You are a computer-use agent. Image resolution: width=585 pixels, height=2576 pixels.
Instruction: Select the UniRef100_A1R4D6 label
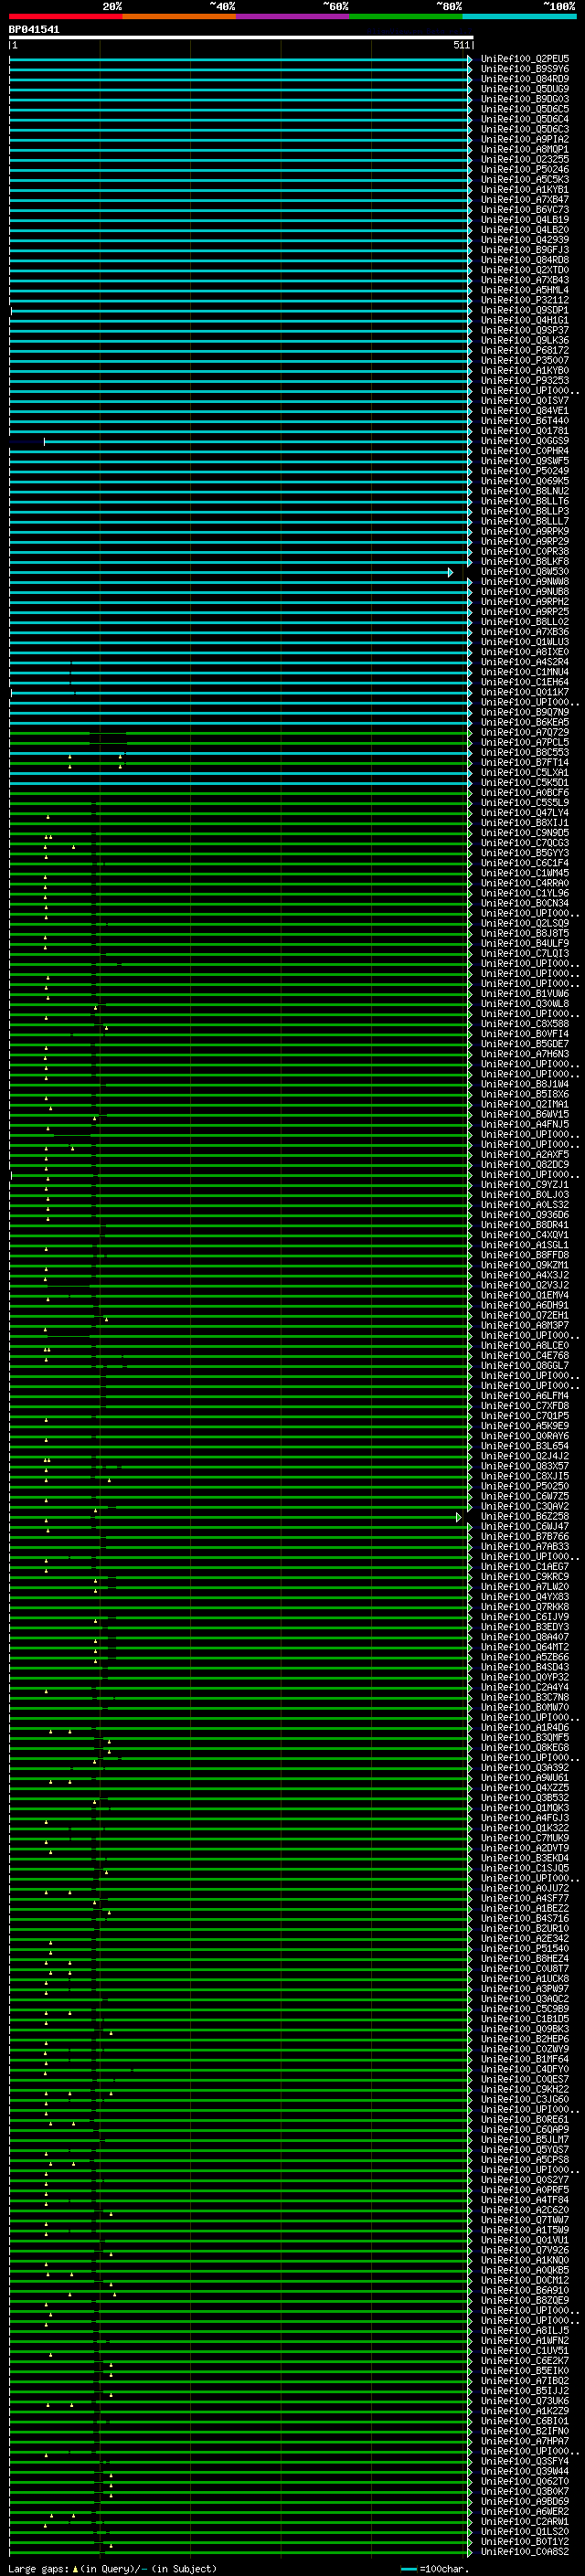click(525, 1728)
